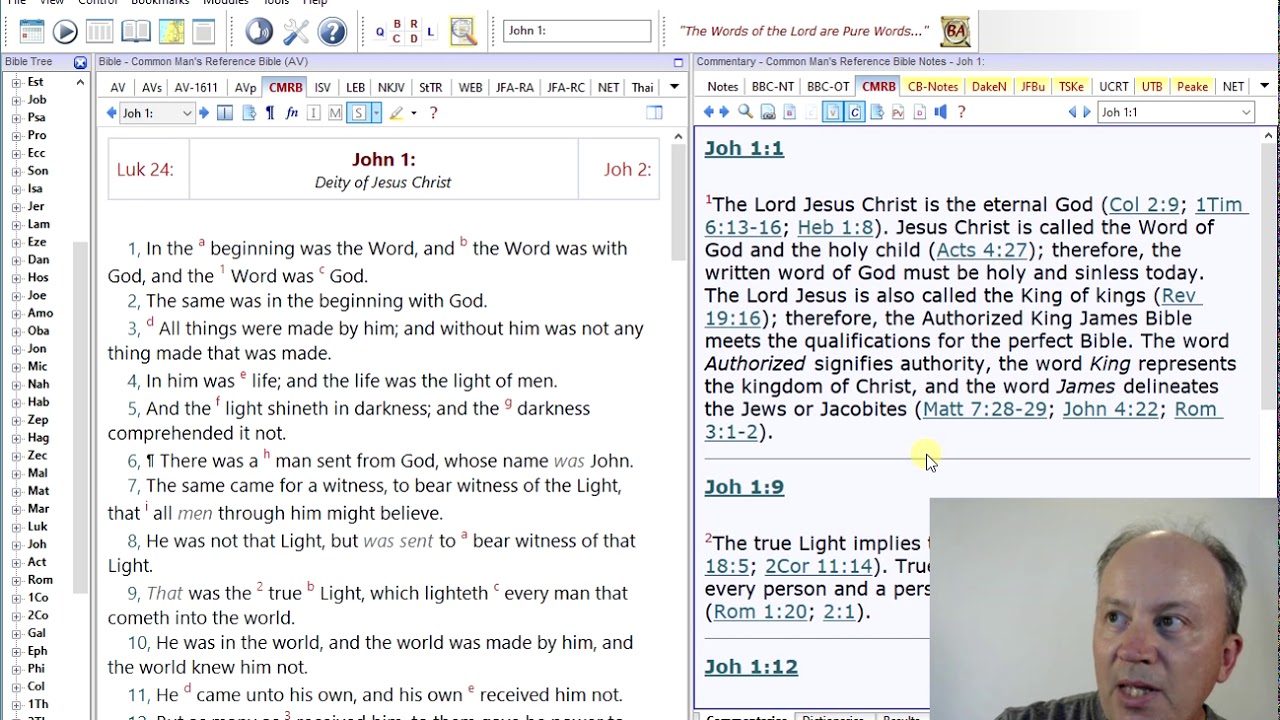
Task: Click the blue question mark help icon
Action: (x=332, y=32)
